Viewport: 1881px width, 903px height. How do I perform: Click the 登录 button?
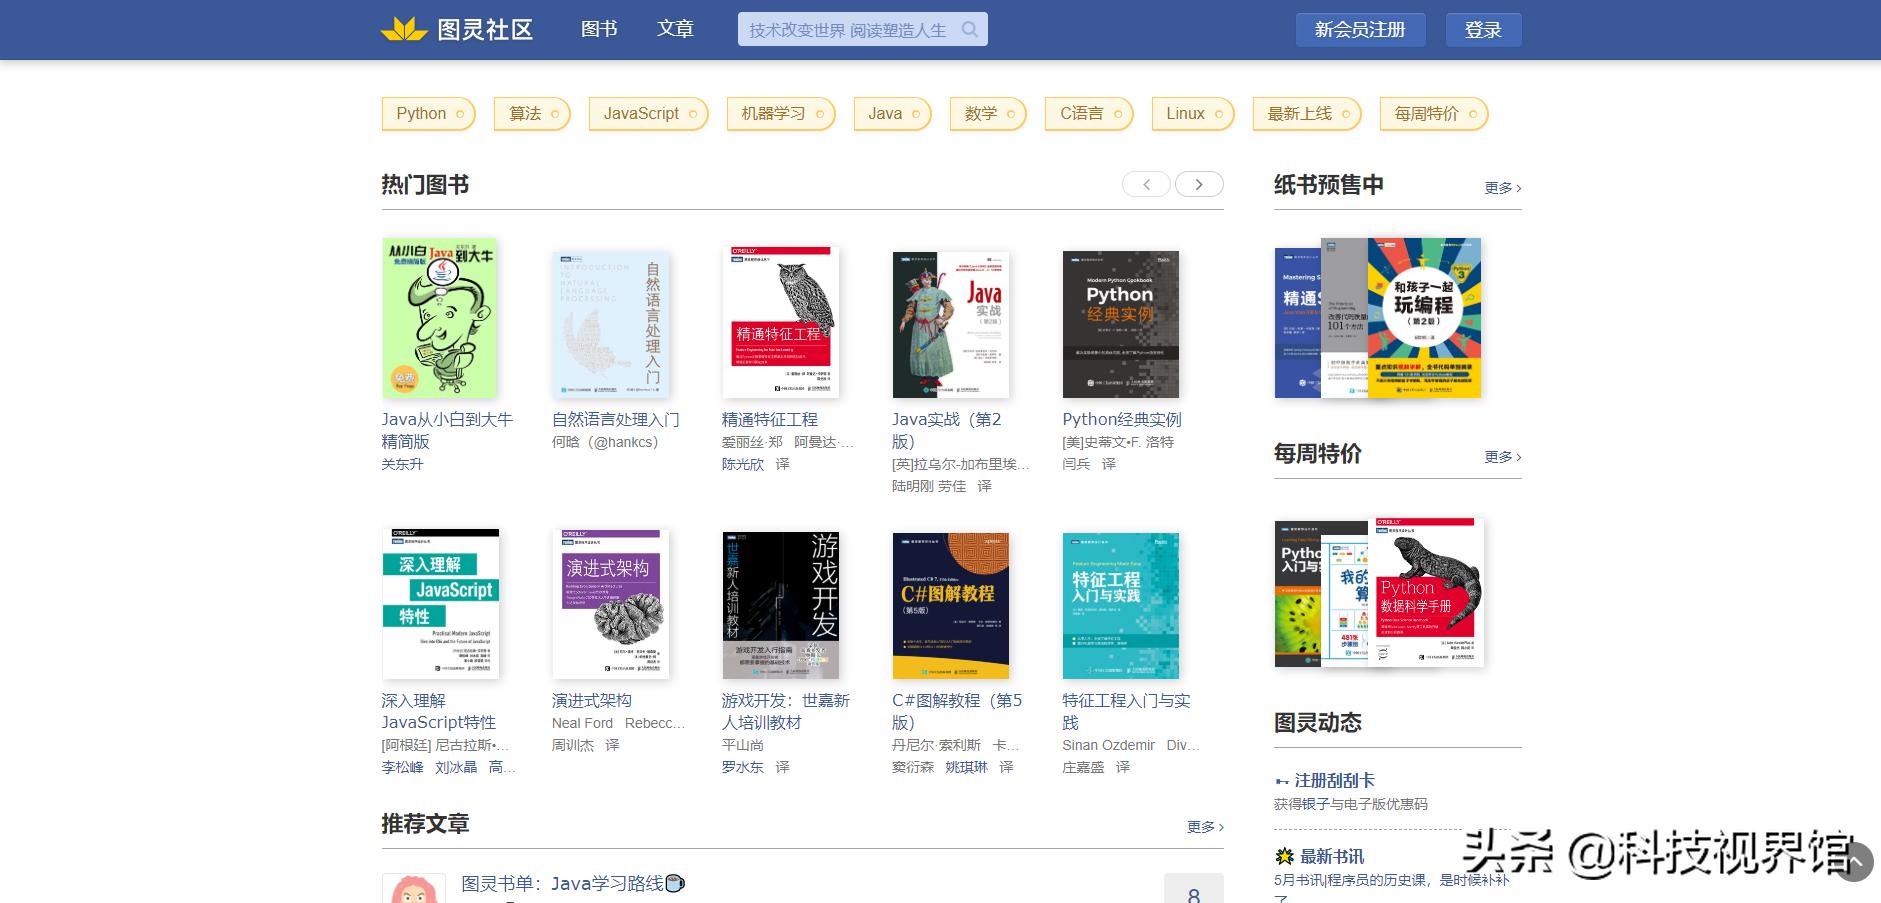click(x=1483, y=30)
